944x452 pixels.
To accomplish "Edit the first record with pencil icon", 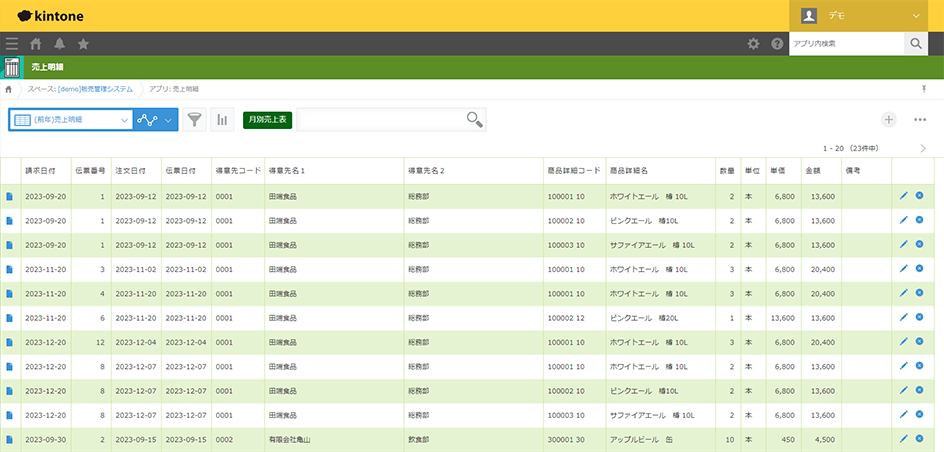I will (x=904, y=196).
